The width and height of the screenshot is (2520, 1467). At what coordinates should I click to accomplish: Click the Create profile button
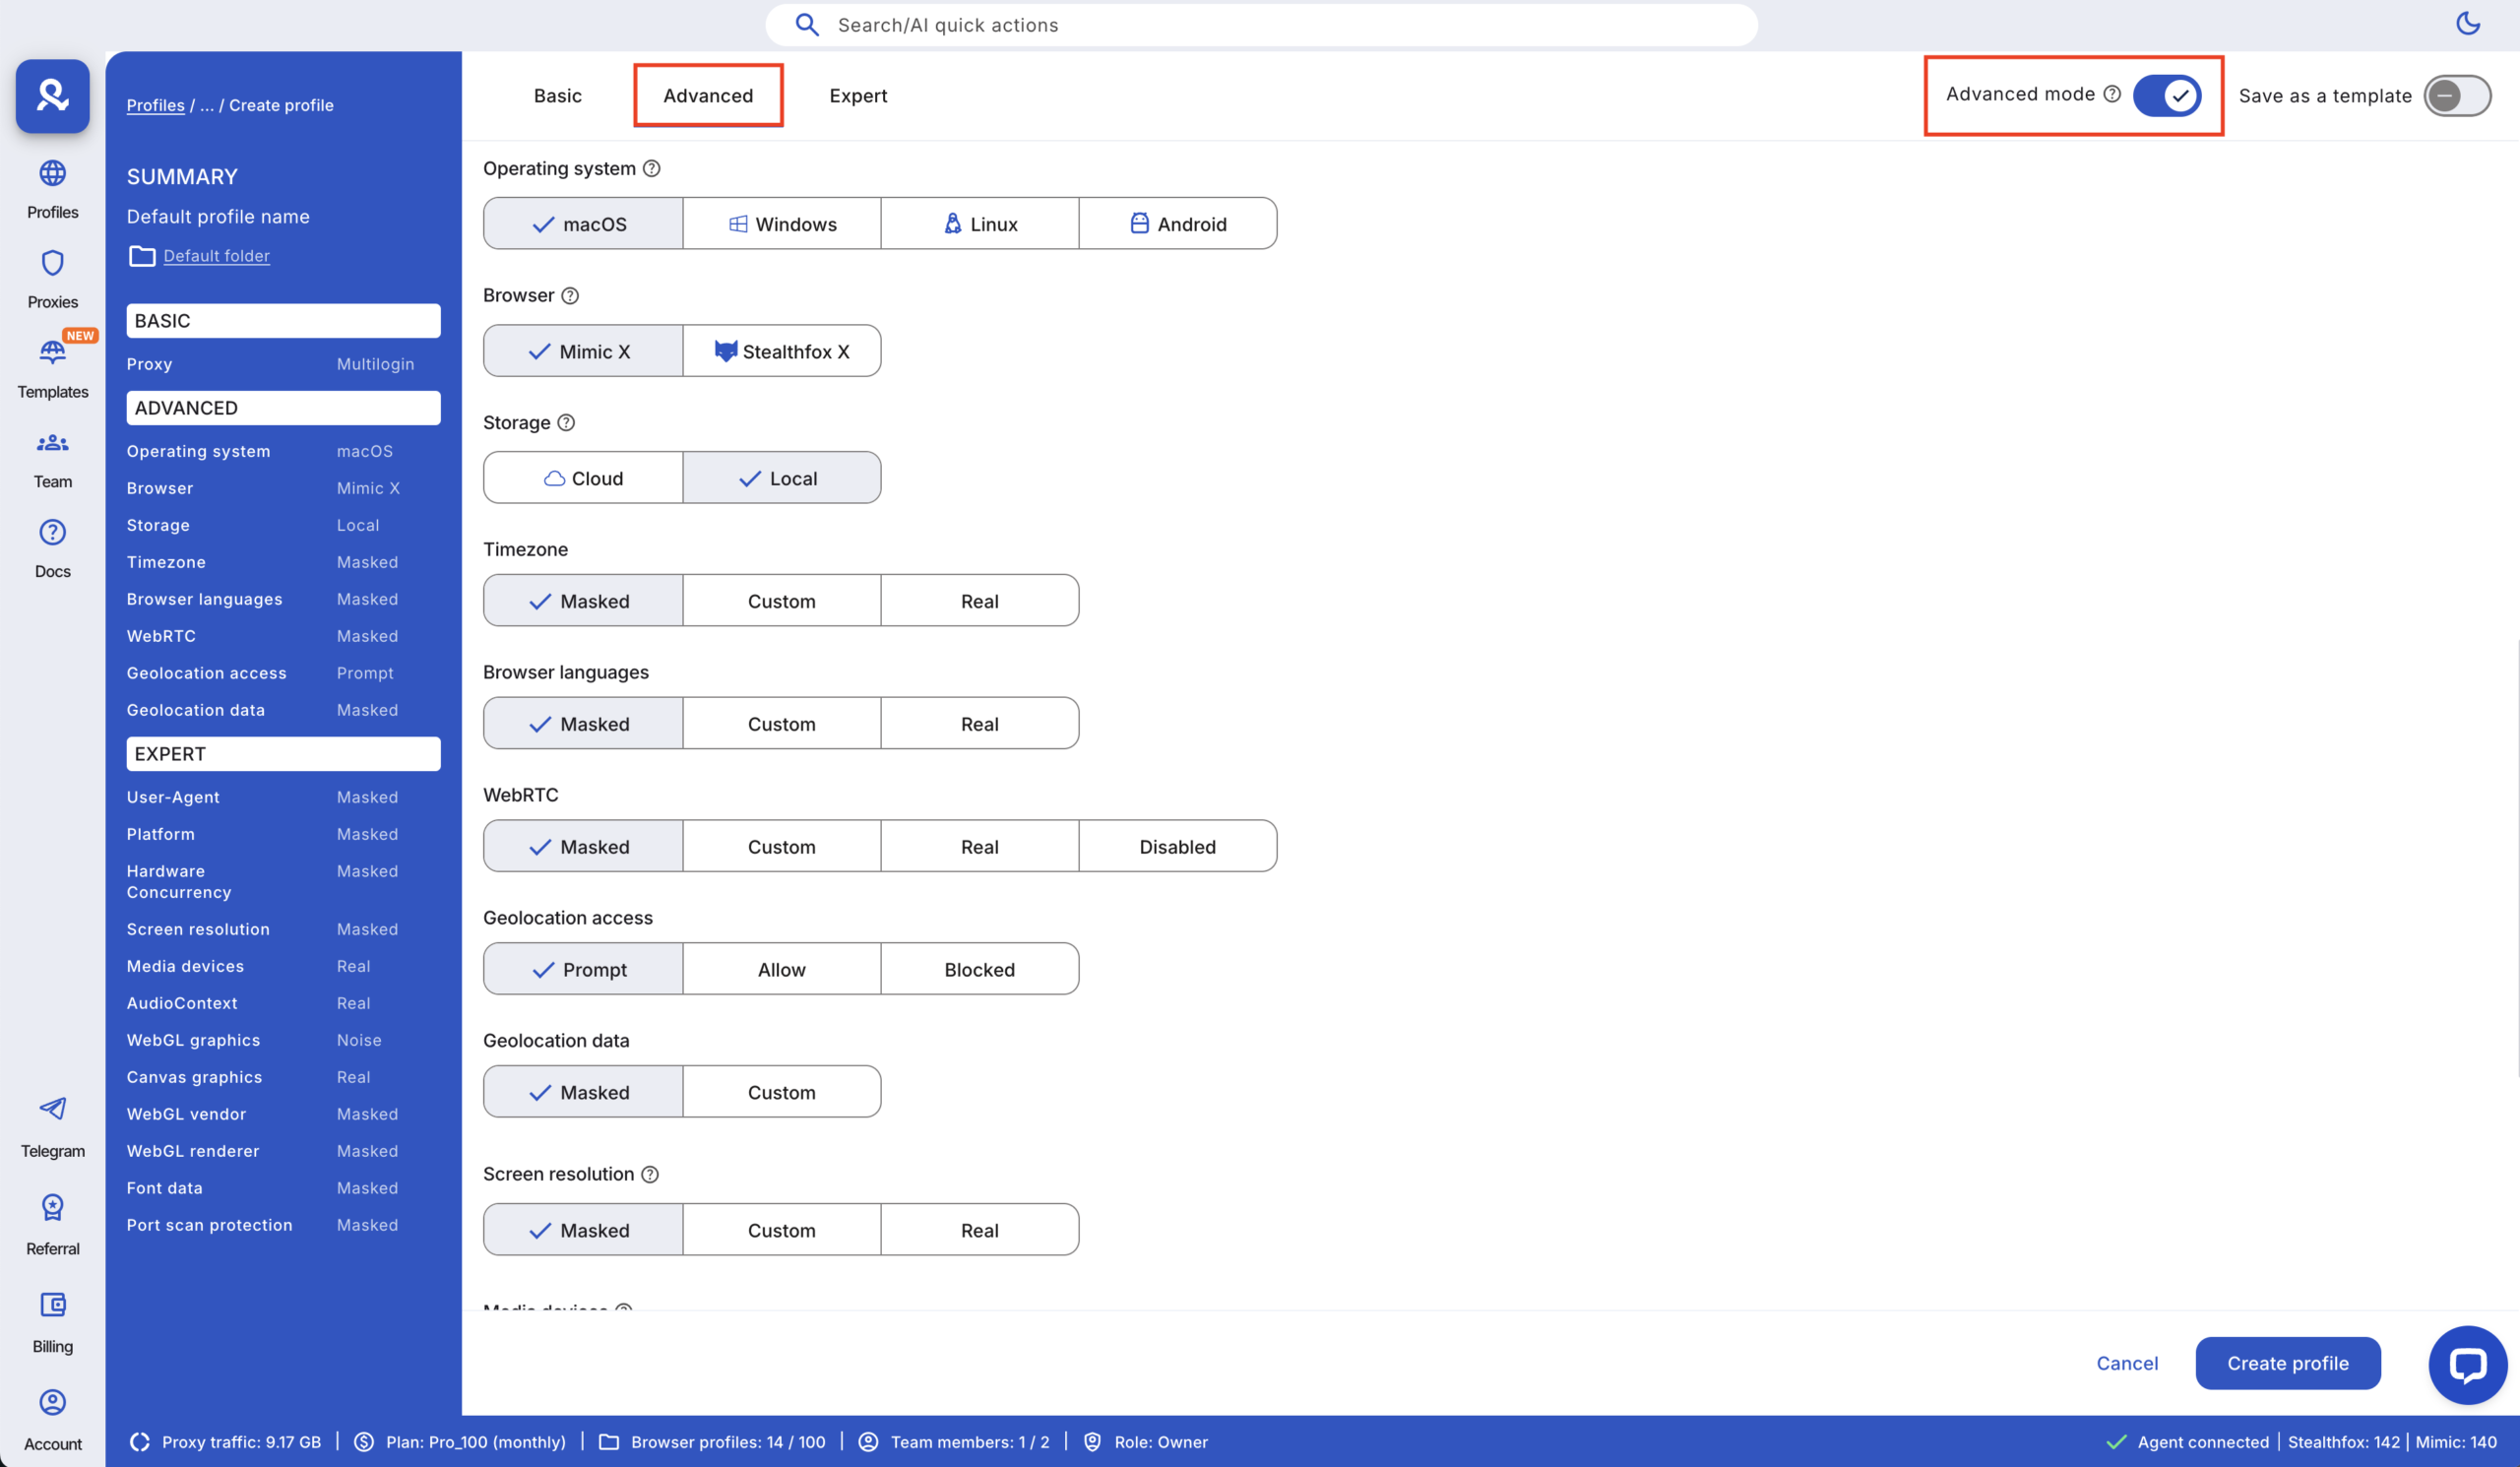tap(2288, 1363)
